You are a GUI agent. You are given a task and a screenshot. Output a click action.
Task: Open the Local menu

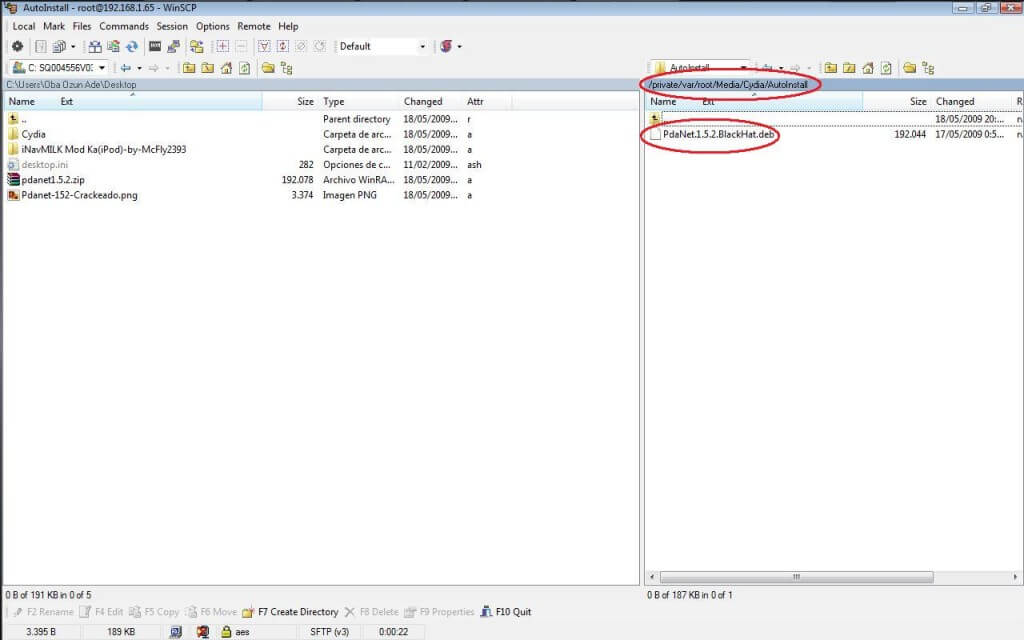[x=24, y=26]
